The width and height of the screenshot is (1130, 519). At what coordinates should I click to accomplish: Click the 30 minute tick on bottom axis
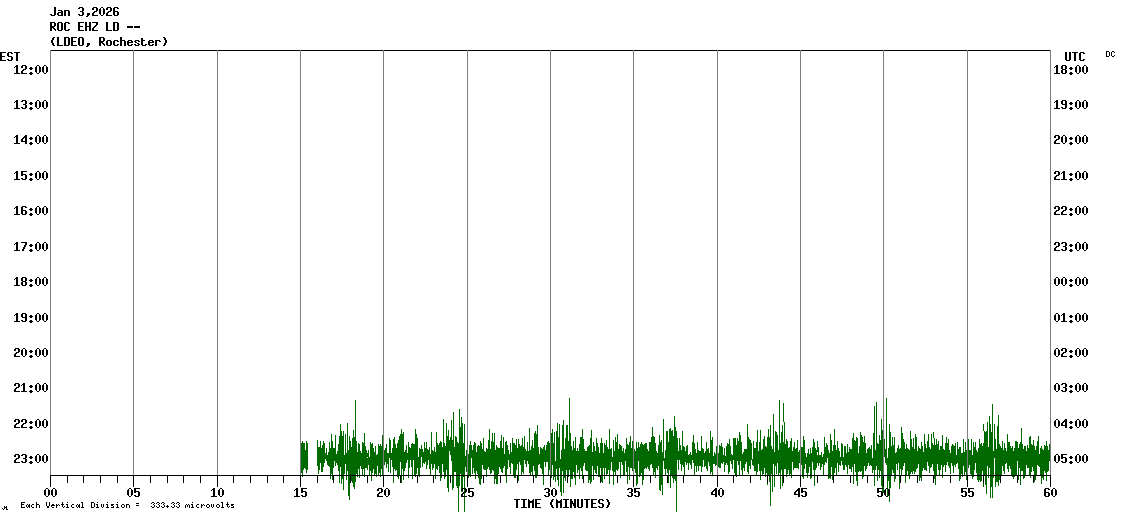pyautogui.click(x=550, y=492)
